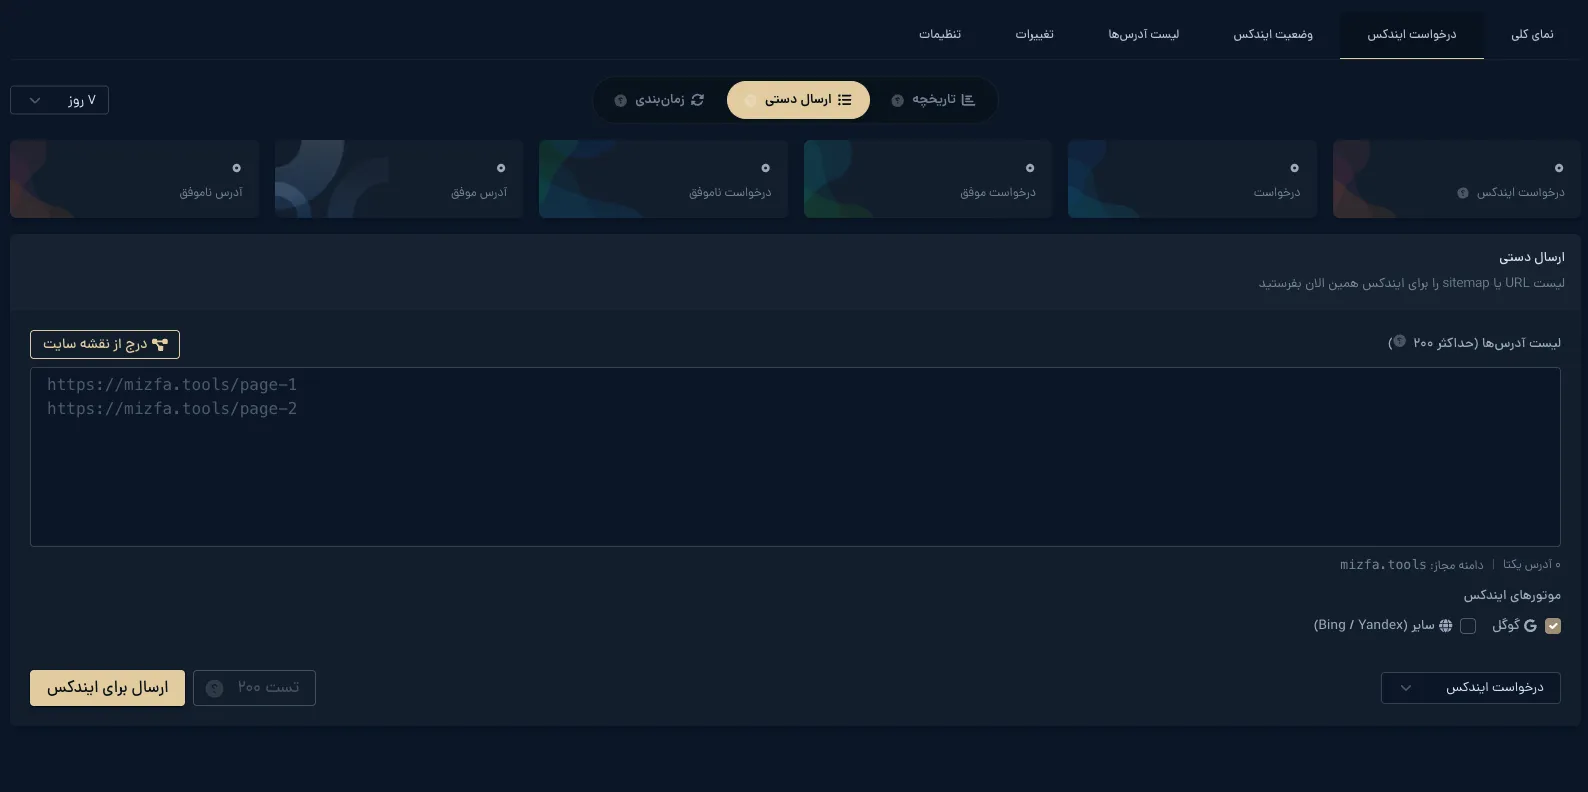Click the help icon inside تست ۲۰۰ button

(214, 688)
